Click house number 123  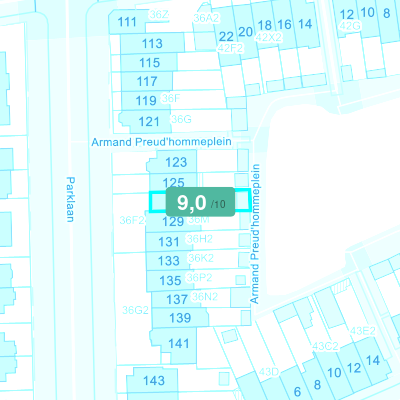coord(176,162)
